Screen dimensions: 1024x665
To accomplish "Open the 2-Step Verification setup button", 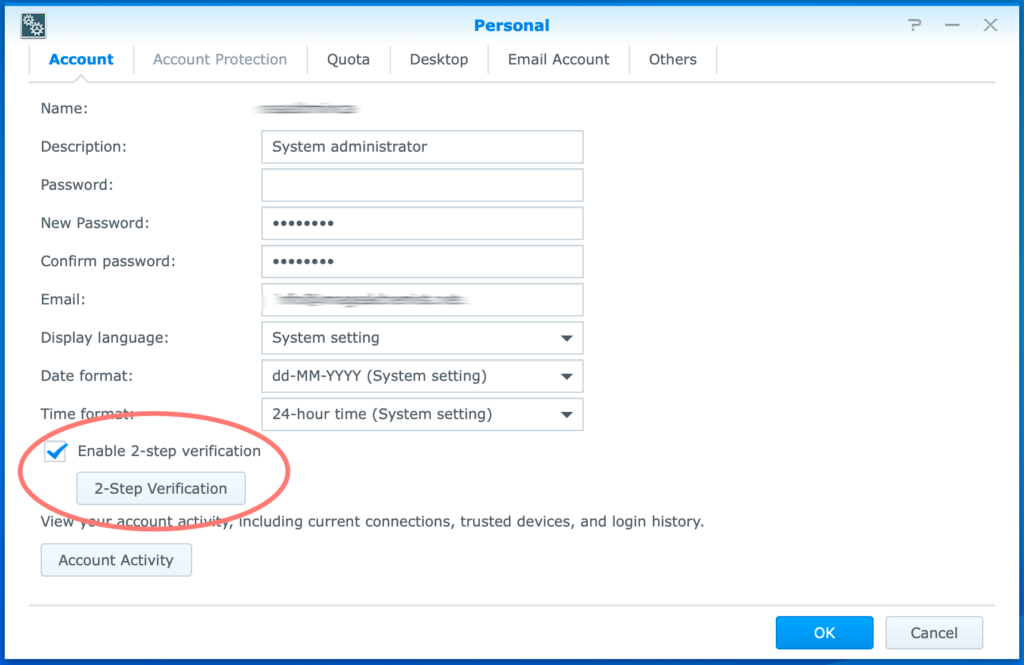I will point(160,488).
